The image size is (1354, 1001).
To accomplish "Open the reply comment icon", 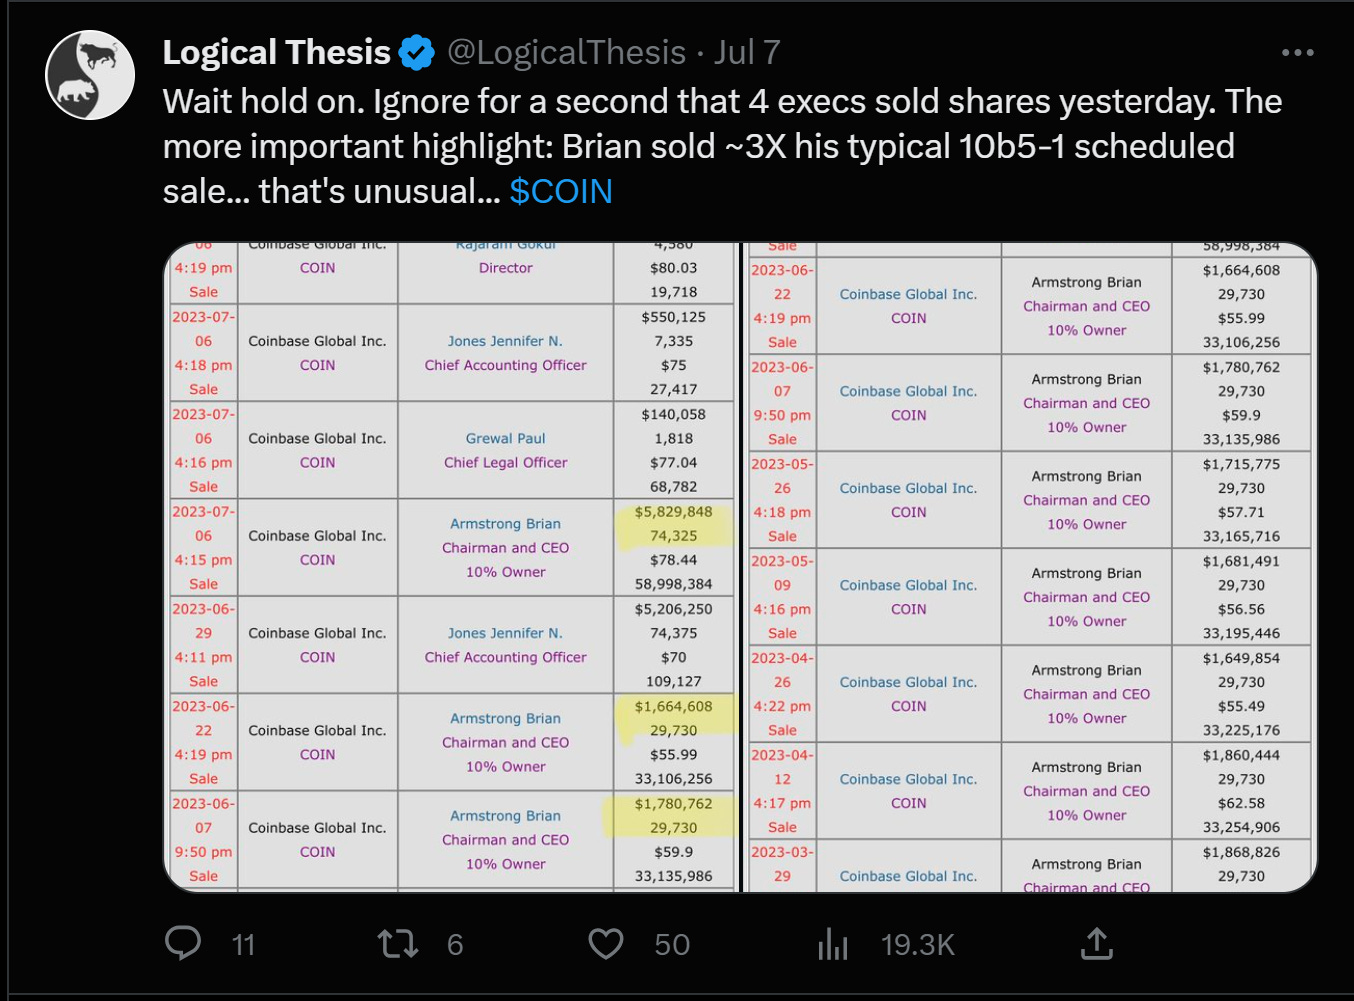I will click(183, 943).
